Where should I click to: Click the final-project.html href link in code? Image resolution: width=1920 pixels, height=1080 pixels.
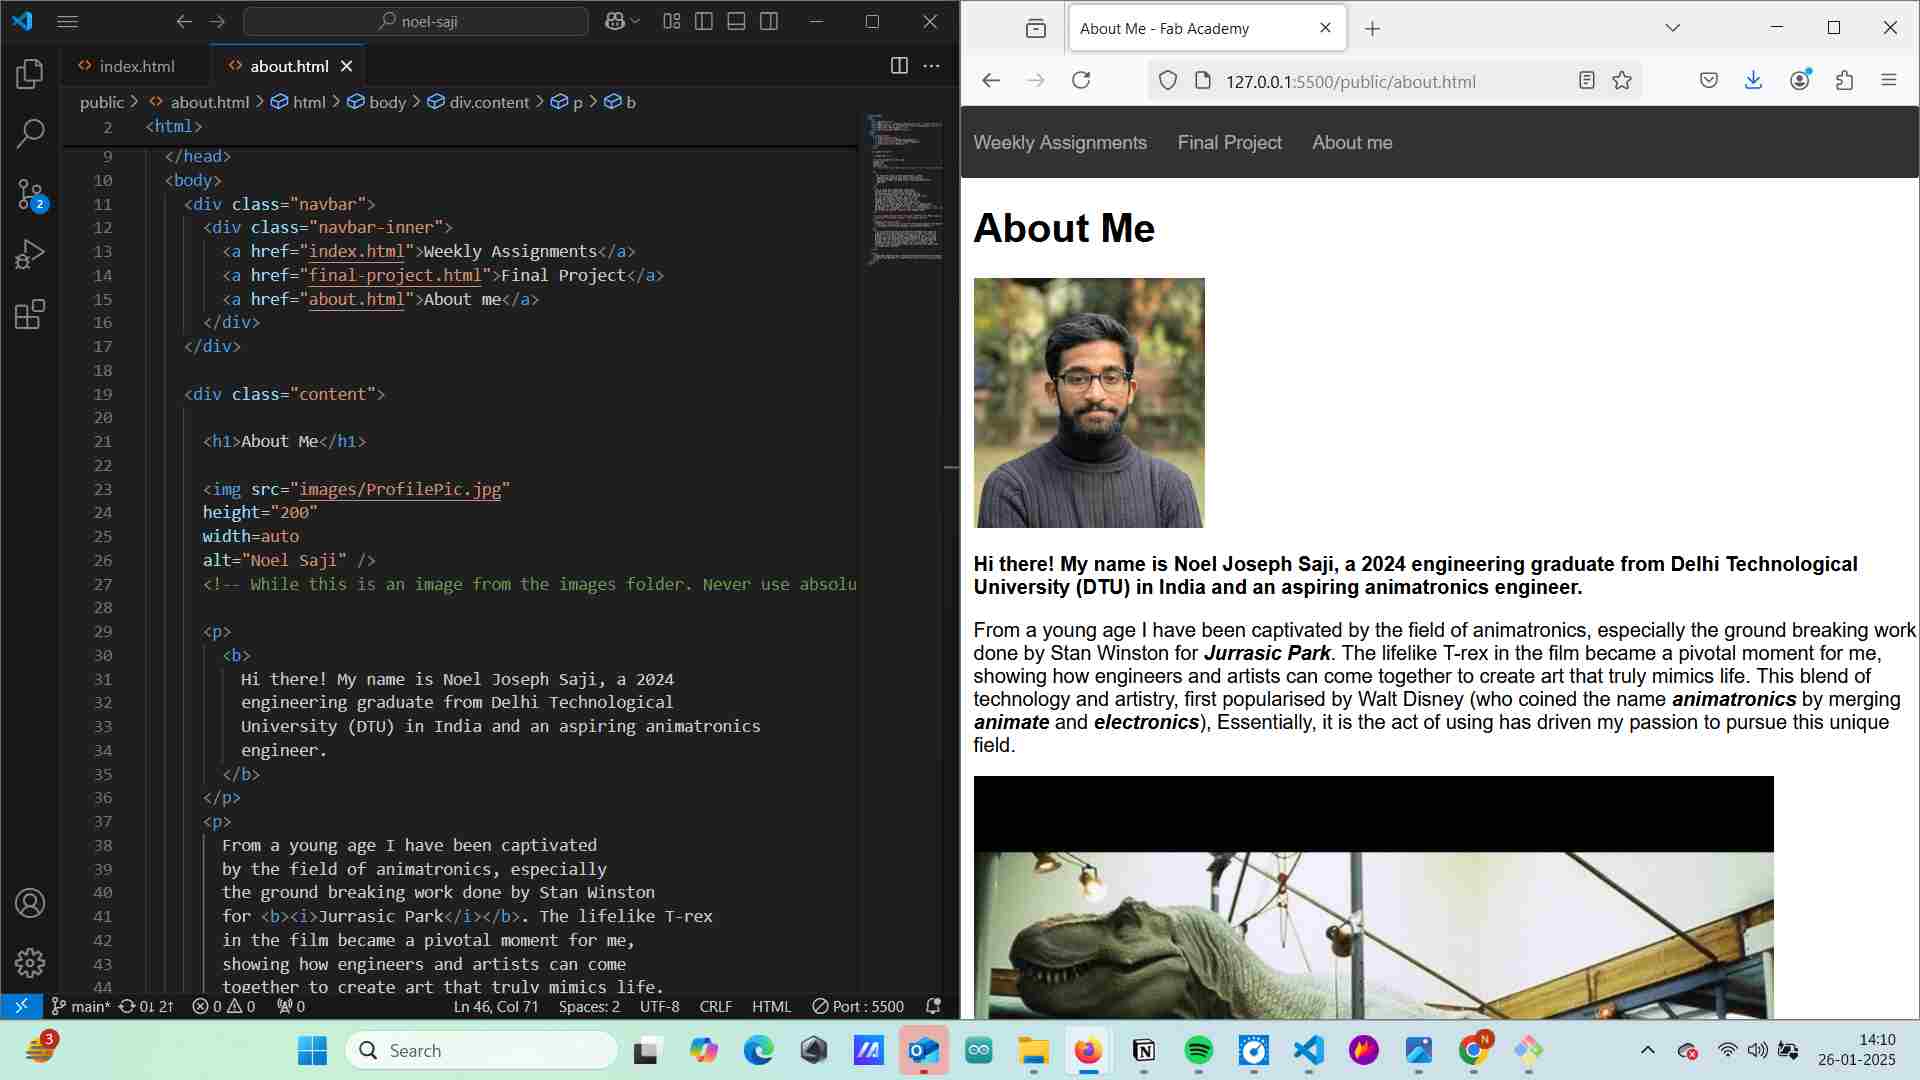coord(395,276)
